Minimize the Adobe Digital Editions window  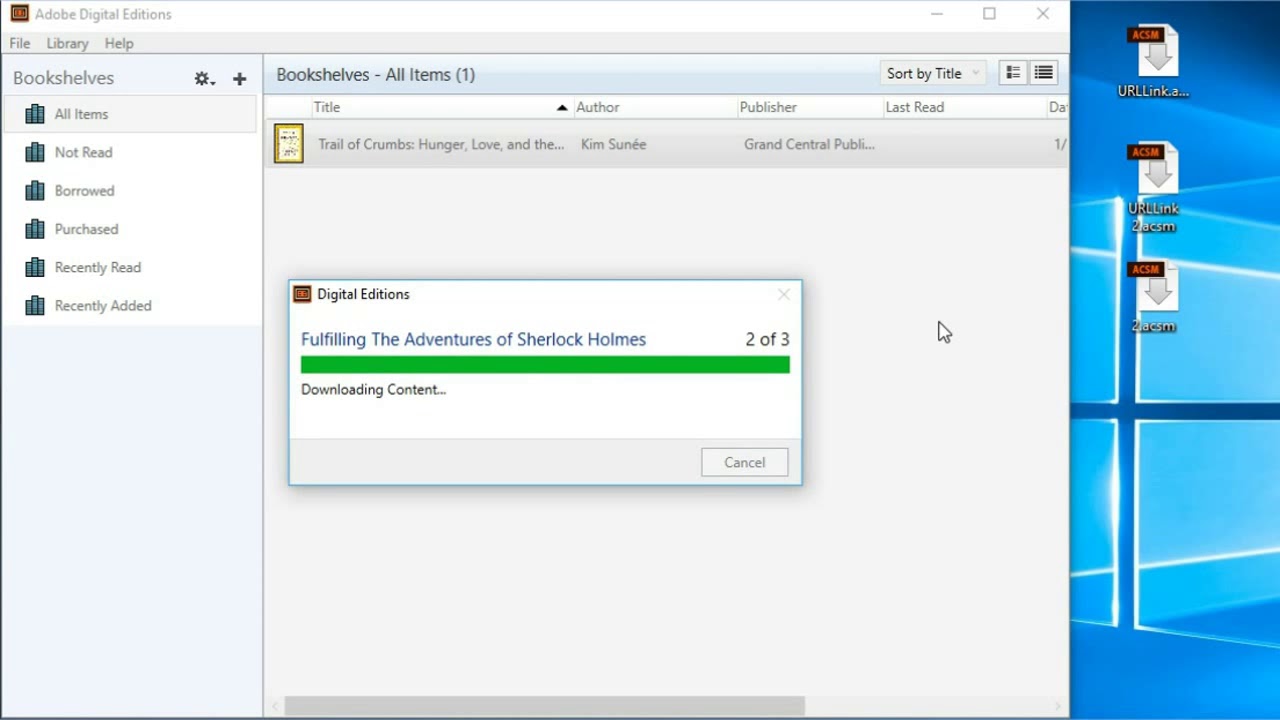pyautogui.click(x=936, y=14)
